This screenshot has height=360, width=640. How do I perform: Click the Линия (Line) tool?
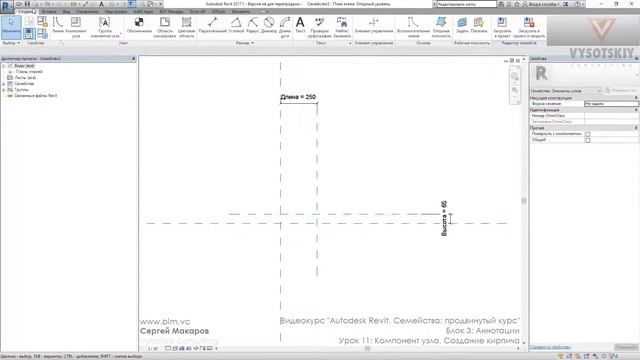[58, 25]
